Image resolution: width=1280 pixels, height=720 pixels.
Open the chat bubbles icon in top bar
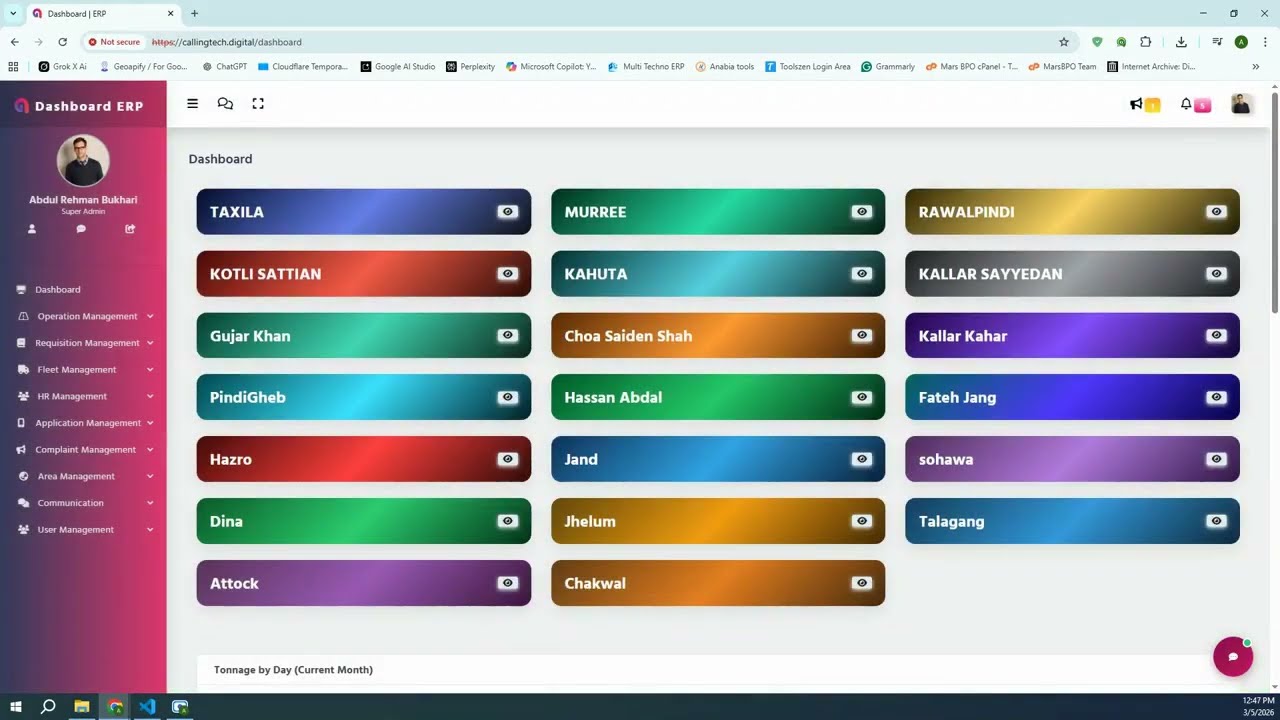click(225, 104)
